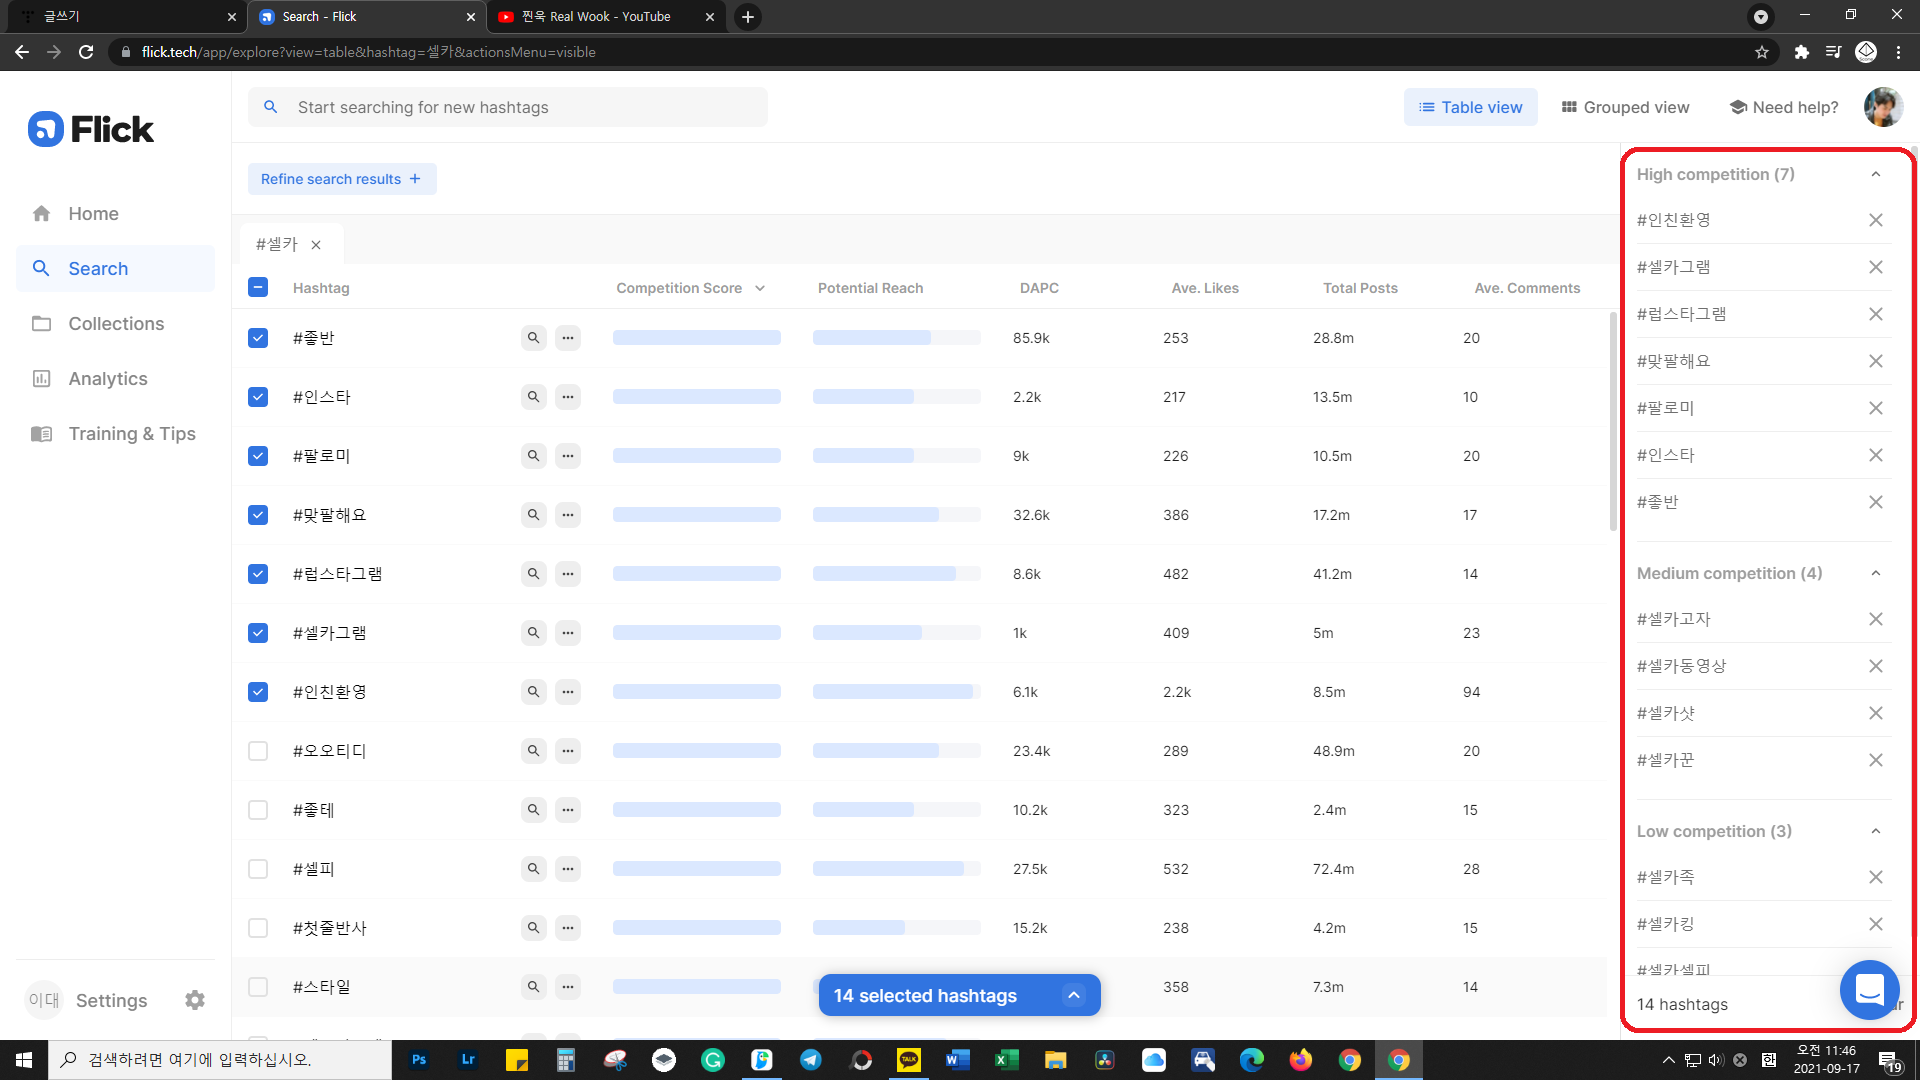
Task: Collapse the High competition section
Action: 1875,174
